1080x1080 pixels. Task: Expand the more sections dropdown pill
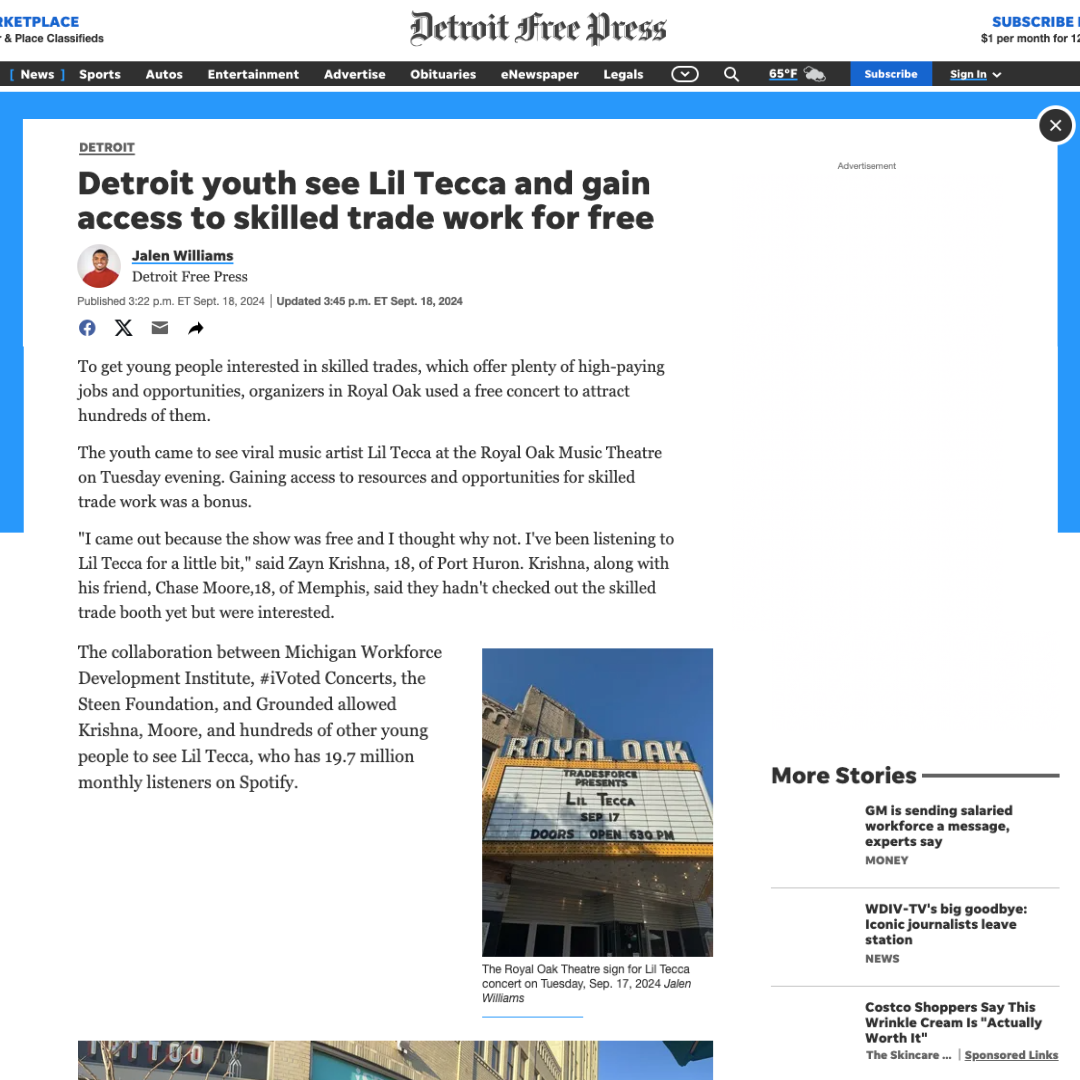(x=685, y=74)
